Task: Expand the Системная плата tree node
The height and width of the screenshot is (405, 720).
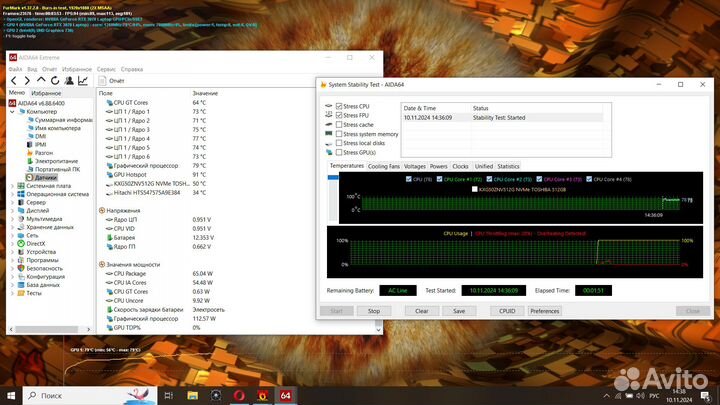Action: (12, 186)
